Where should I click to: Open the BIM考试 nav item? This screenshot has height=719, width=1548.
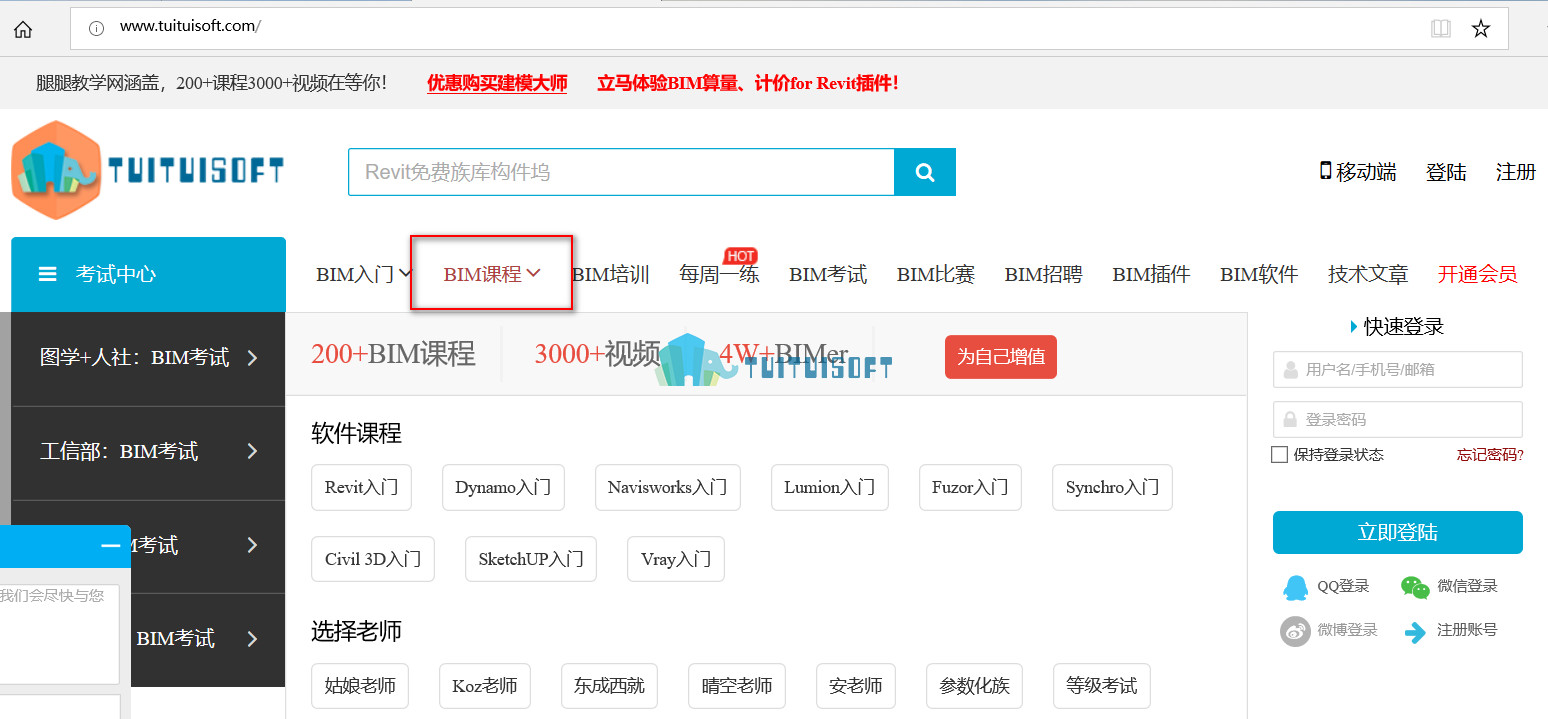828,274
